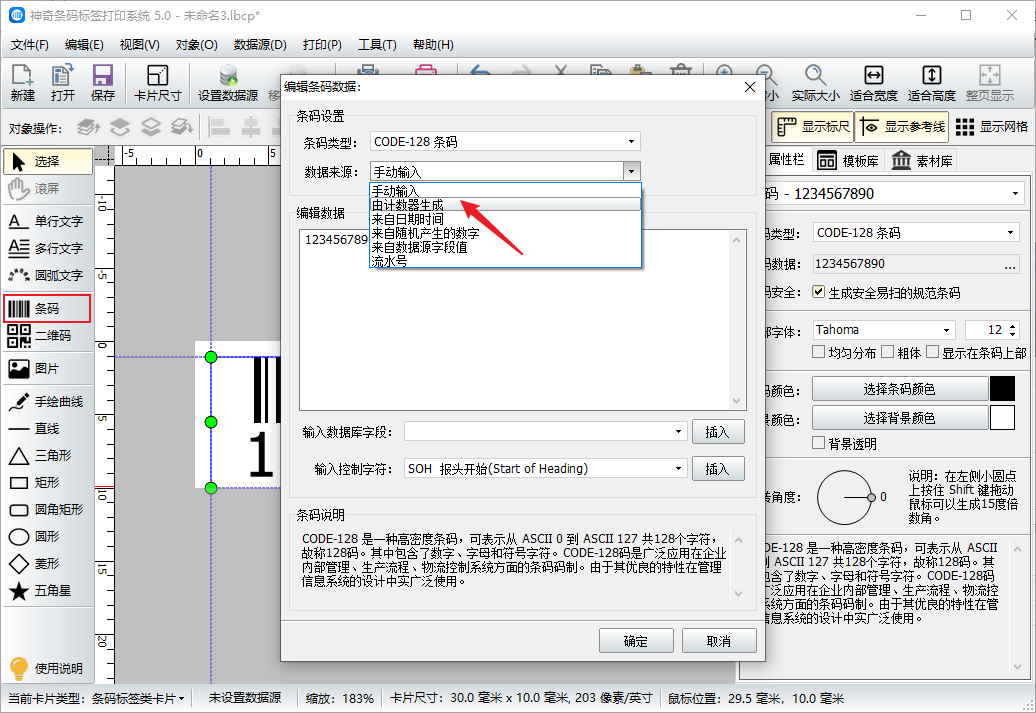The width and height of the screenshot is (1036, 713).
Task: Open the Data Source (数据源) menu
Action: (x=260, y=44)
